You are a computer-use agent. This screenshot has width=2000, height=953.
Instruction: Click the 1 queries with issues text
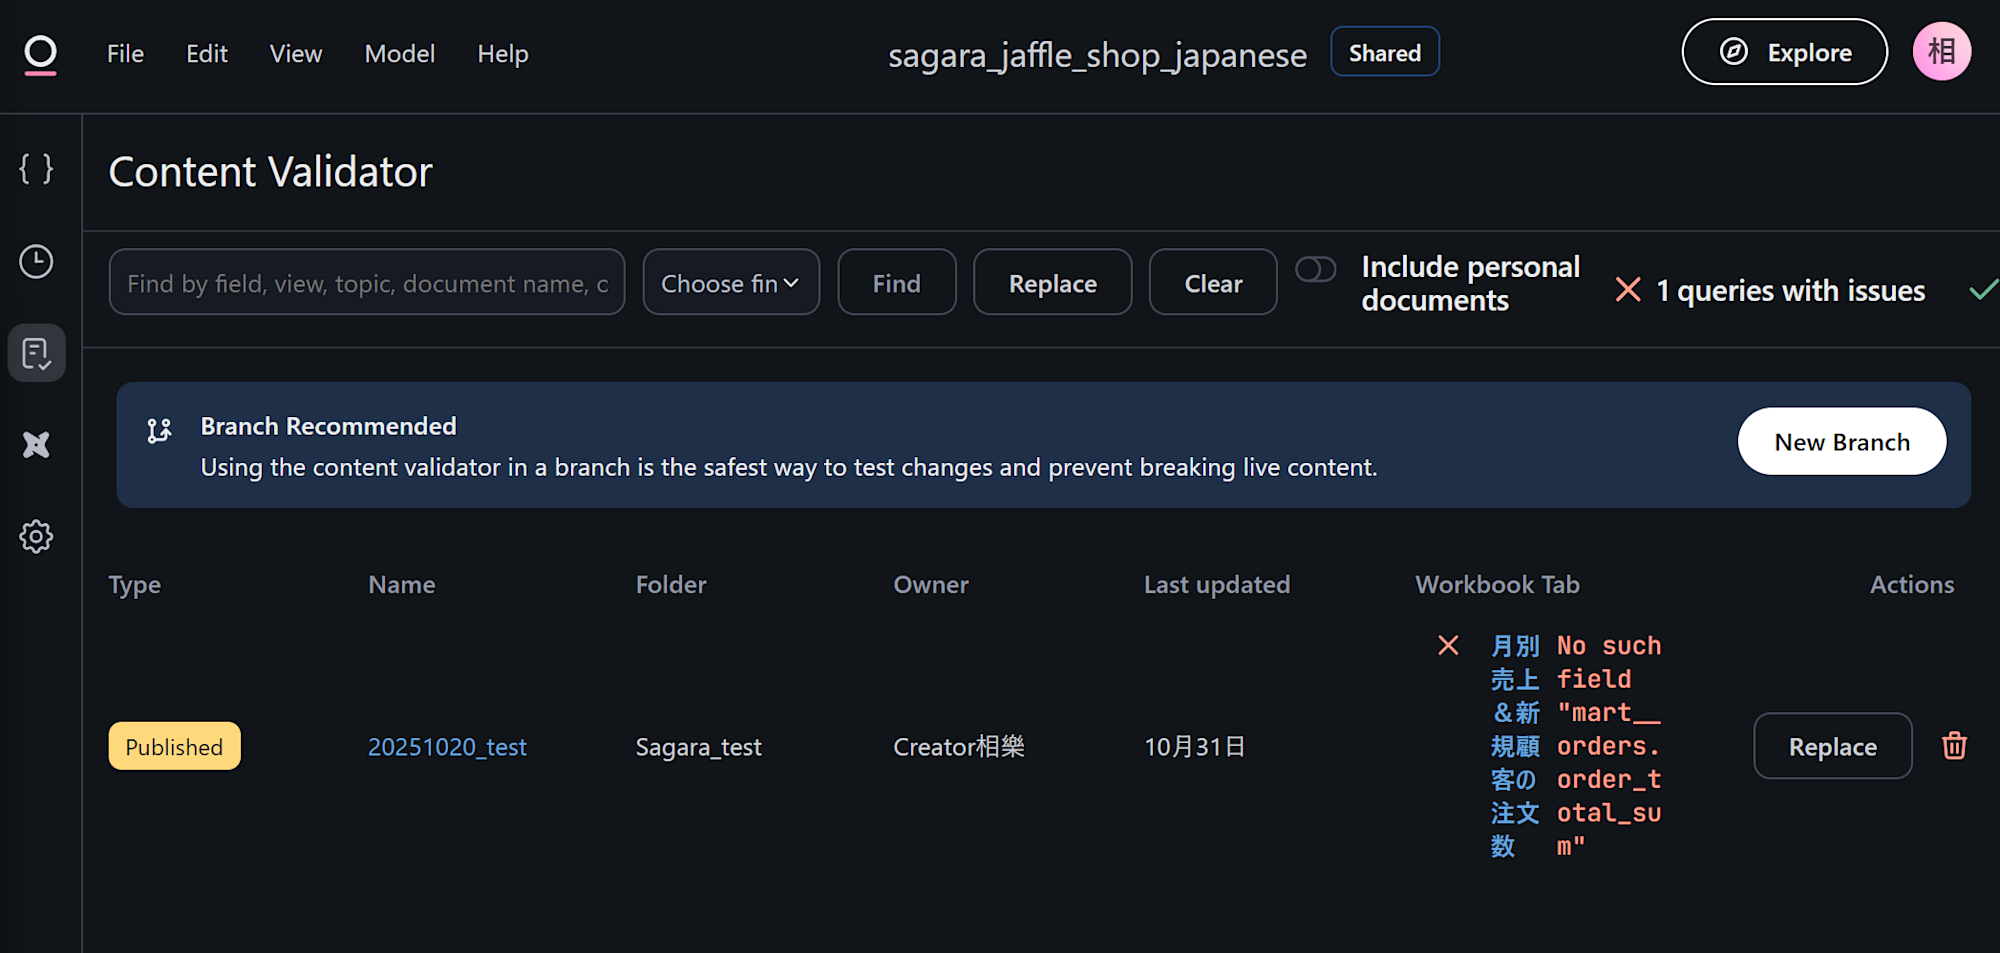[x=1790, y=291]
